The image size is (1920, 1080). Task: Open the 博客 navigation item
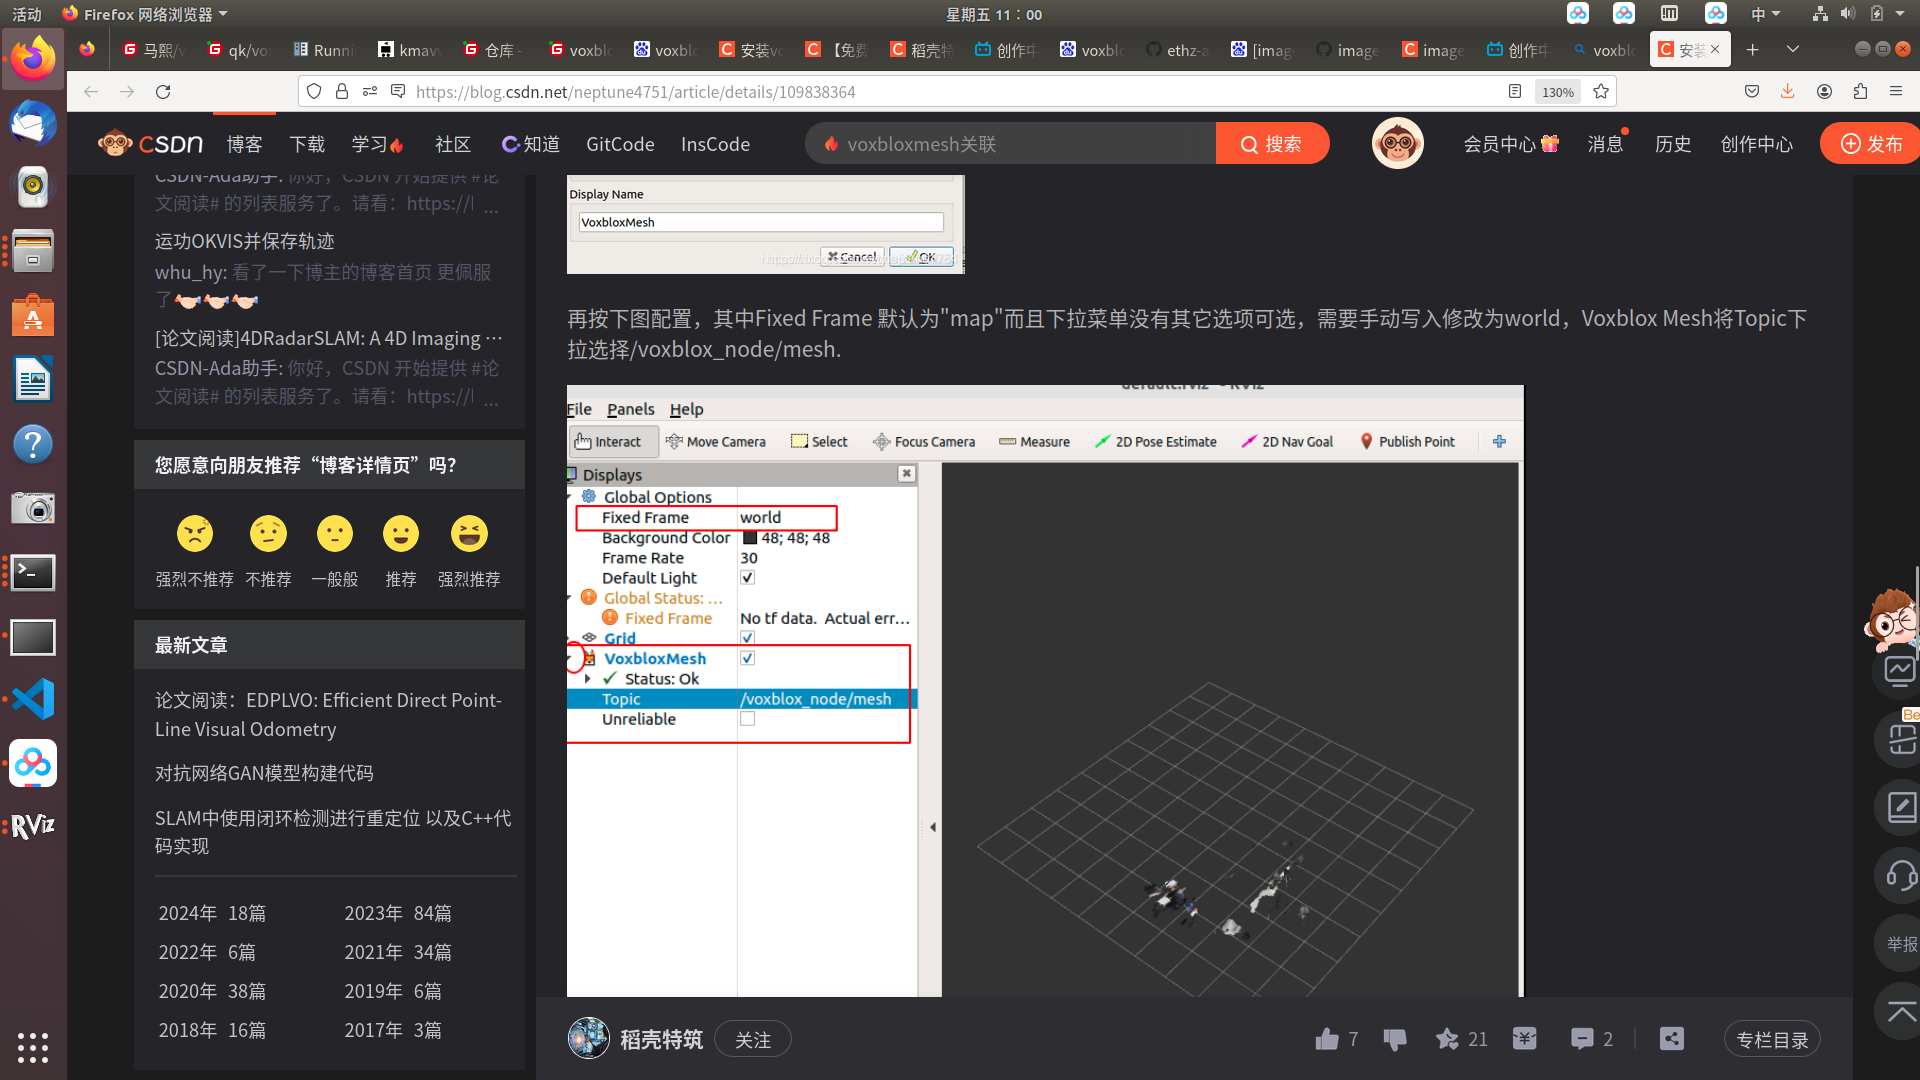(244, 144)
